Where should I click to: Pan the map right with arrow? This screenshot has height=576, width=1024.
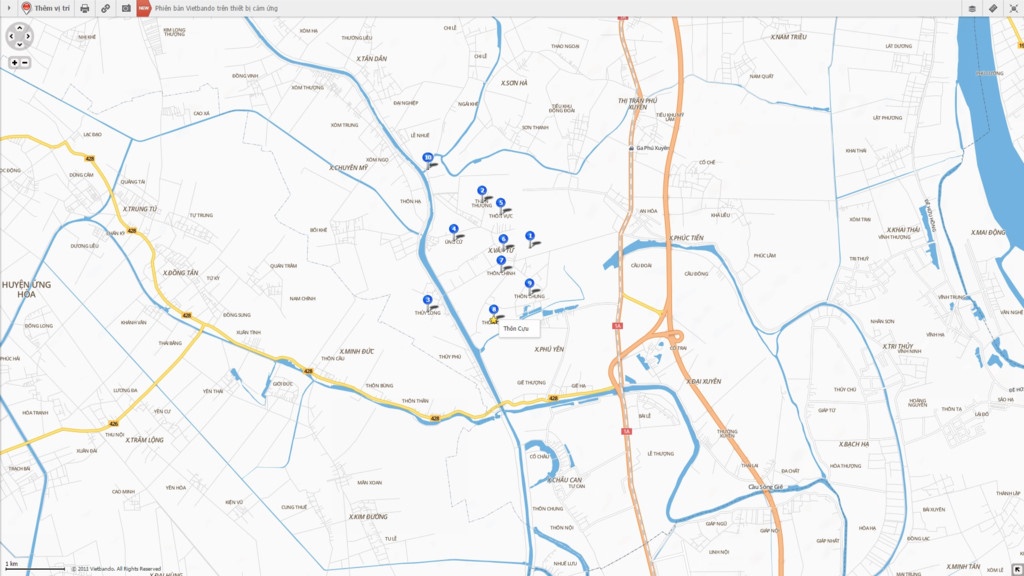(29, 38)
